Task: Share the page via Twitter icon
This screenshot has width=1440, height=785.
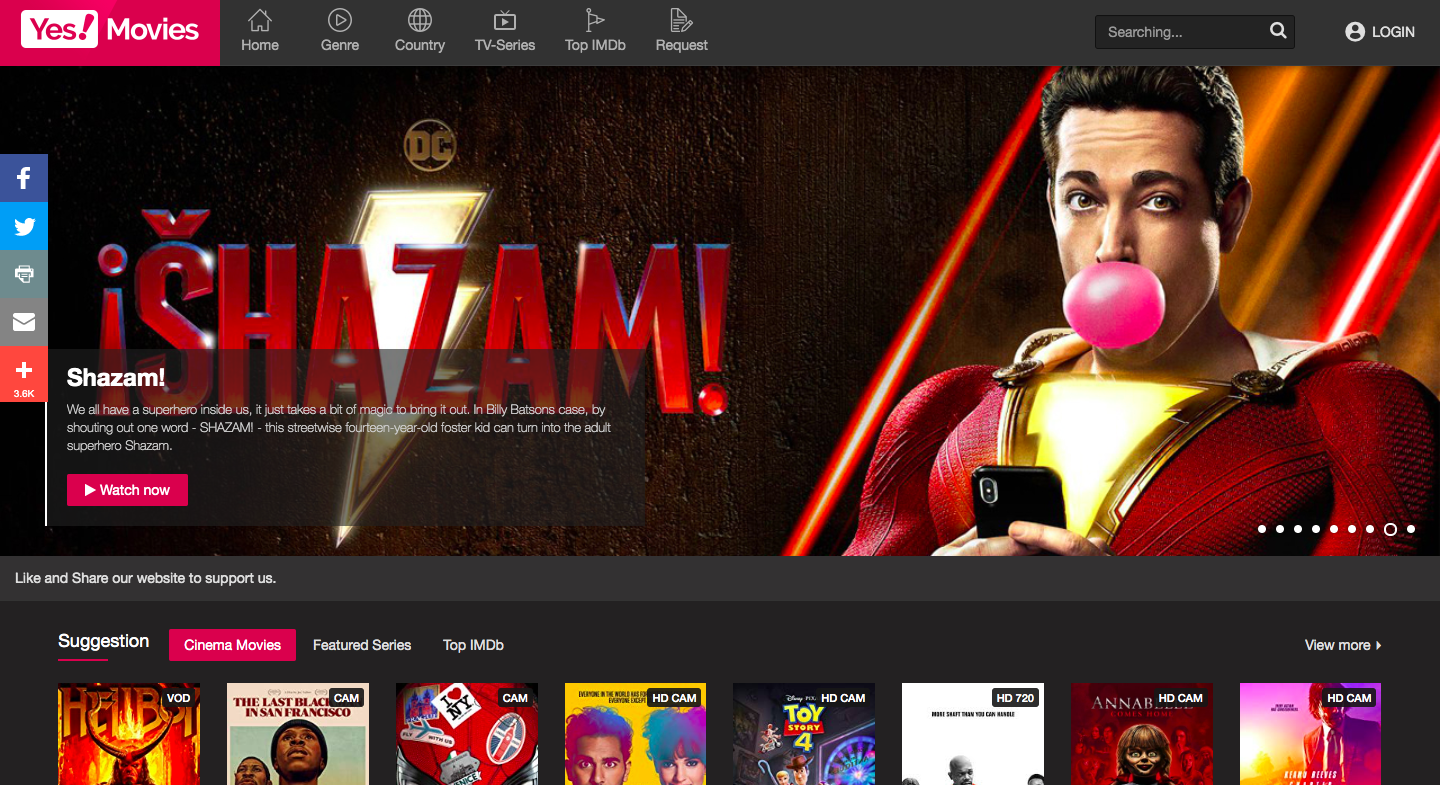Action: pos(24,227)
